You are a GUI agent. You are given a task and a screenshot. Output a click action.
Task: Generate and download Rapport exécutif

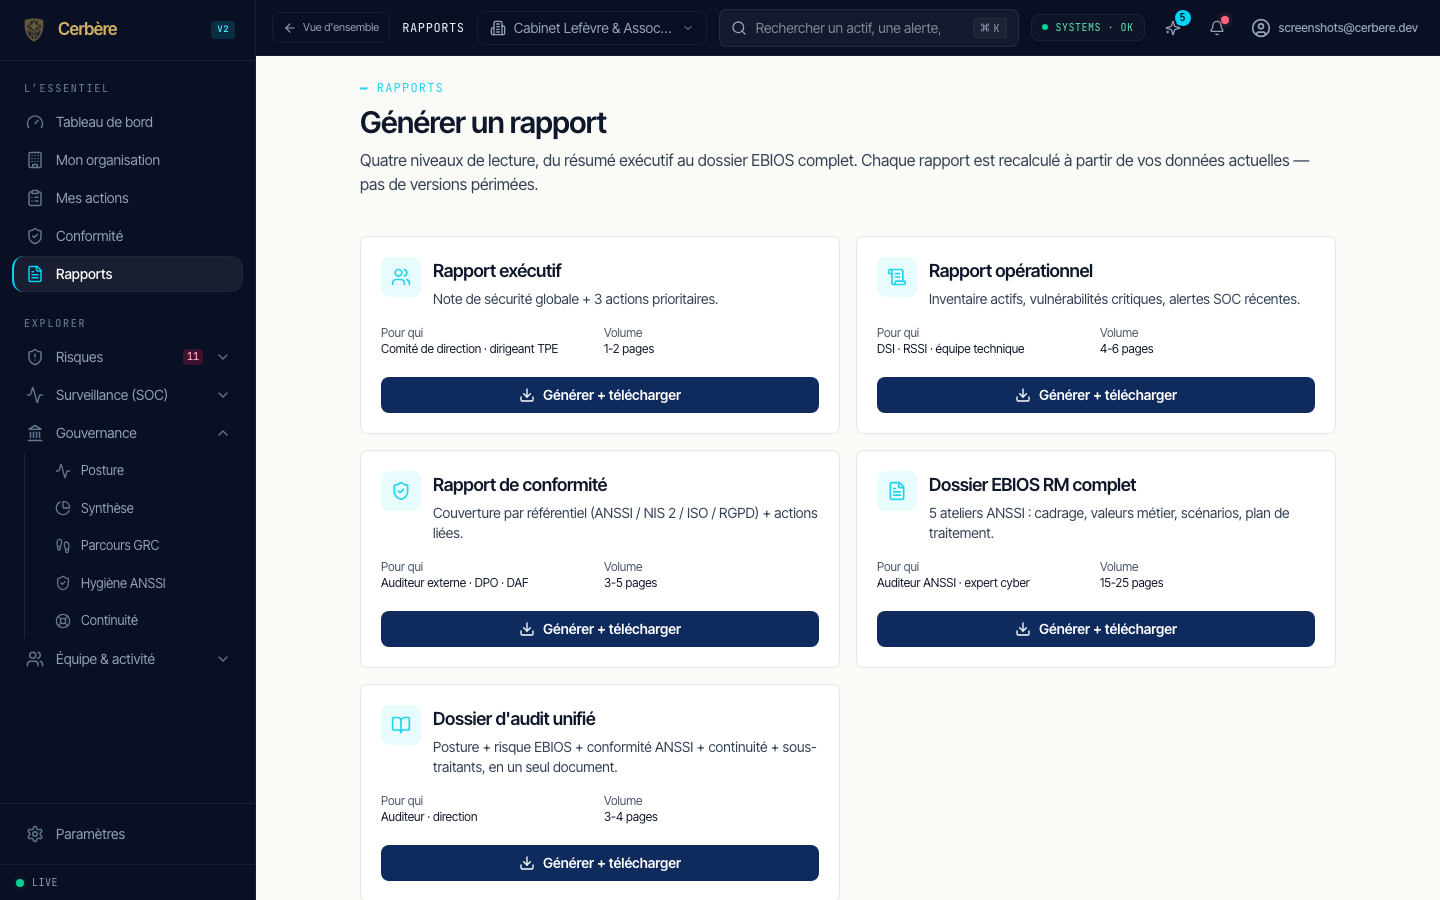click(600, 395)
